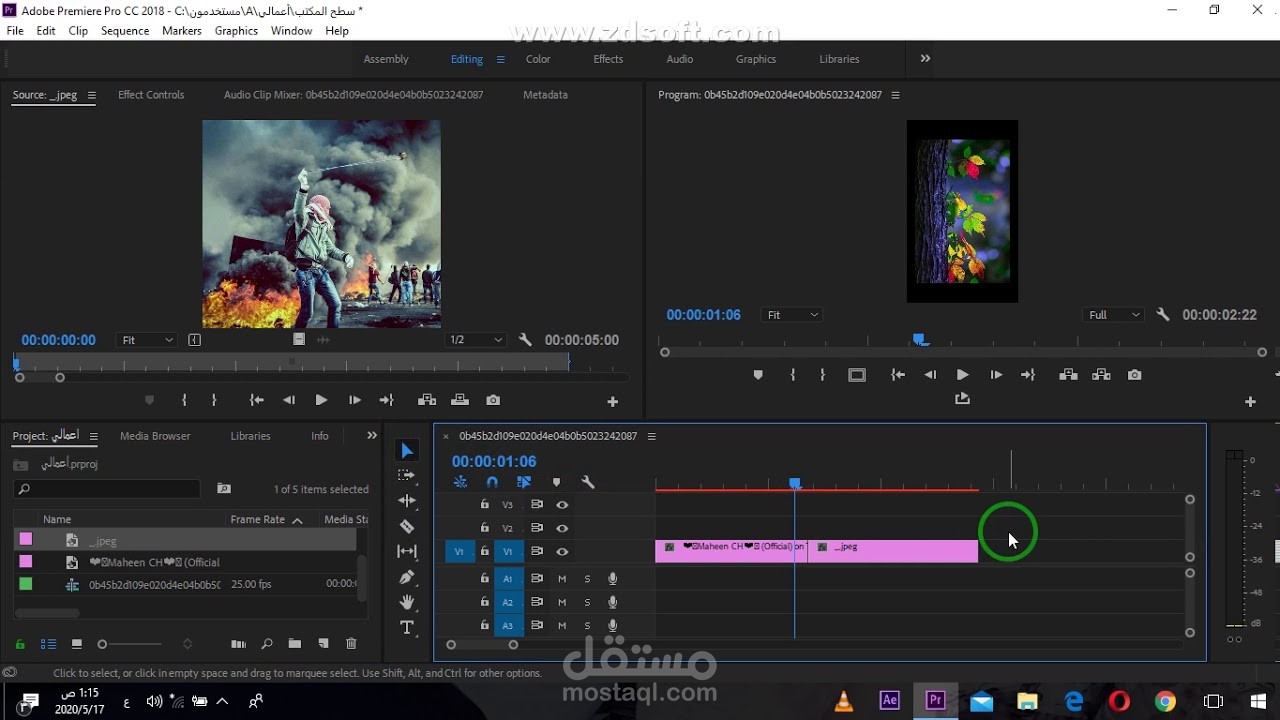The width and height of the screenshot is (1280, 720).
Task: Switch to the Color workspace tab
Action: (538, 59)
